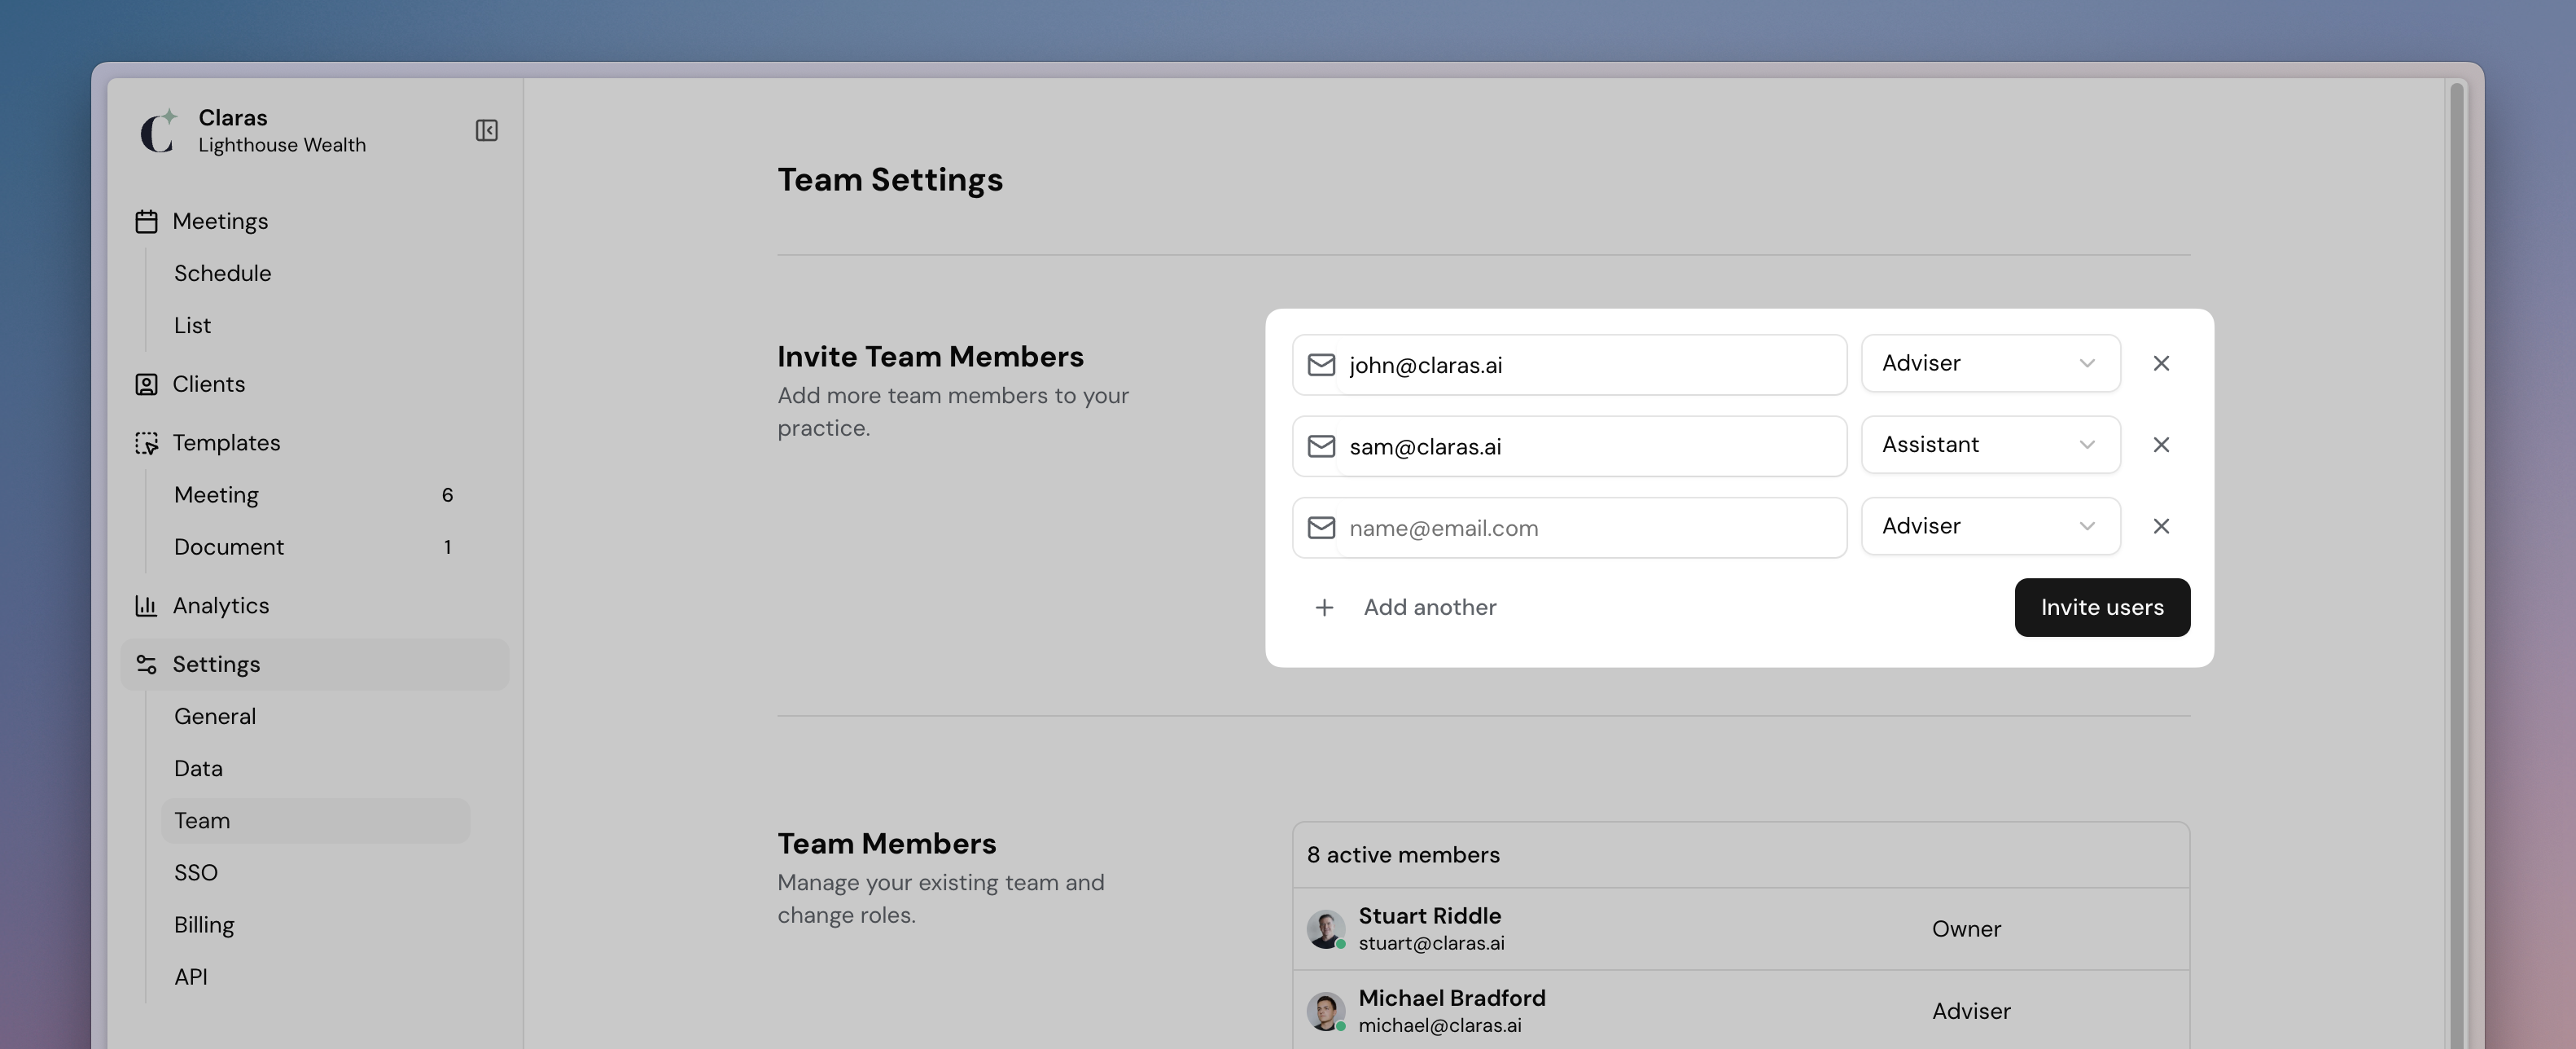Edit the john@claras.ai email field
The height and width of the screenshot is (1049, 2576).
(x=1569, y=365)
